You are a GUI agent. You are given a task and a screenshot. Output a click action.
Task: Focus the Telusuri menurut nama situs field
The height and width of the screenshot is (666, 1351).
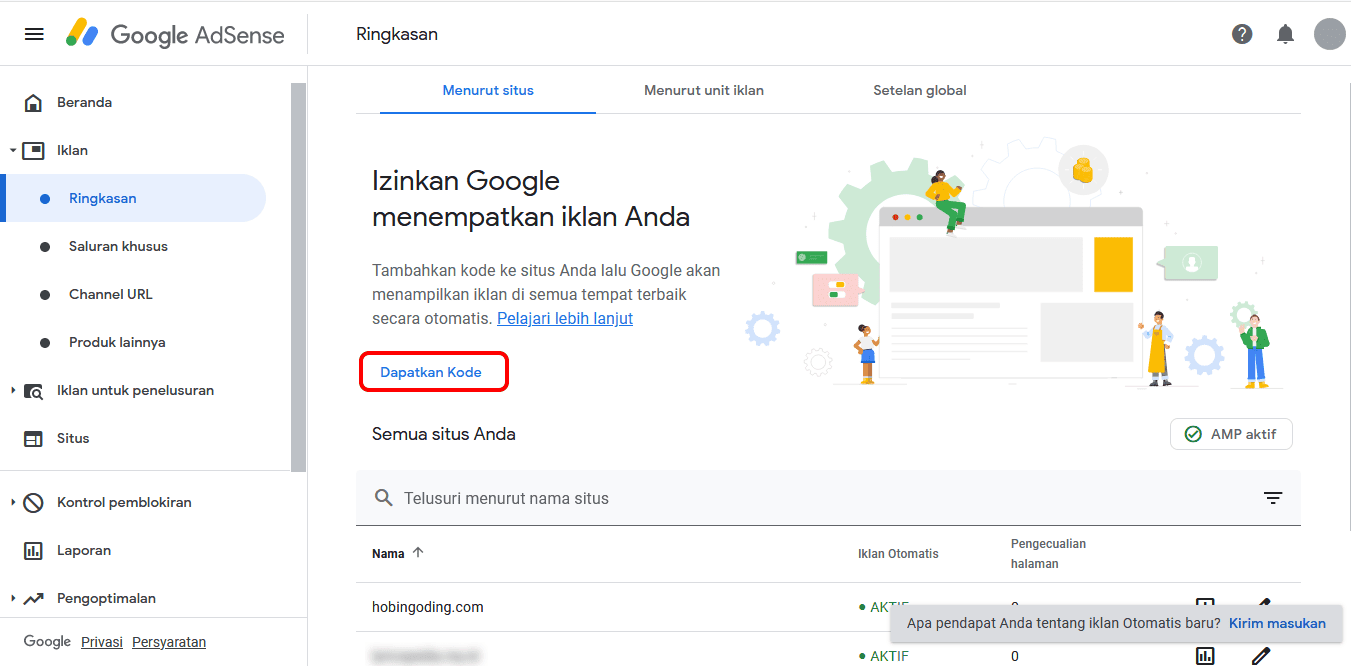pos(828,498)
